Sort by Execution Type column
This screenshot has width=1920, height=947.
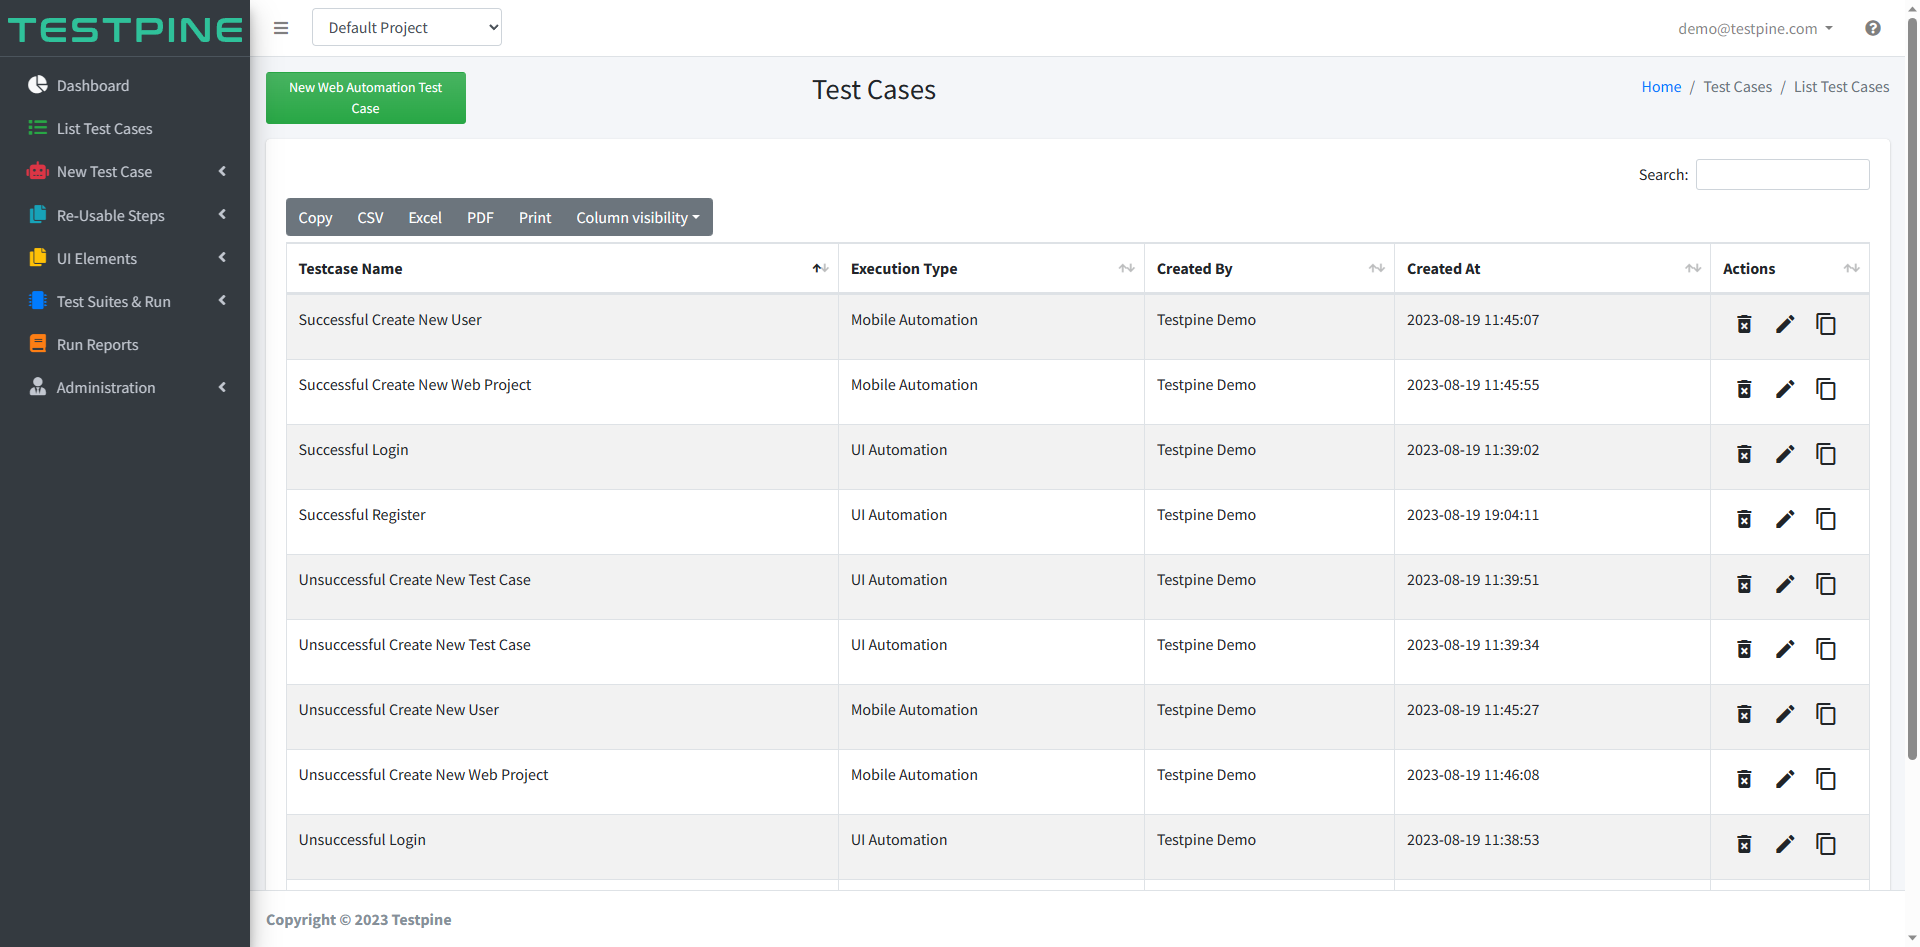click(x=991, y=268)
